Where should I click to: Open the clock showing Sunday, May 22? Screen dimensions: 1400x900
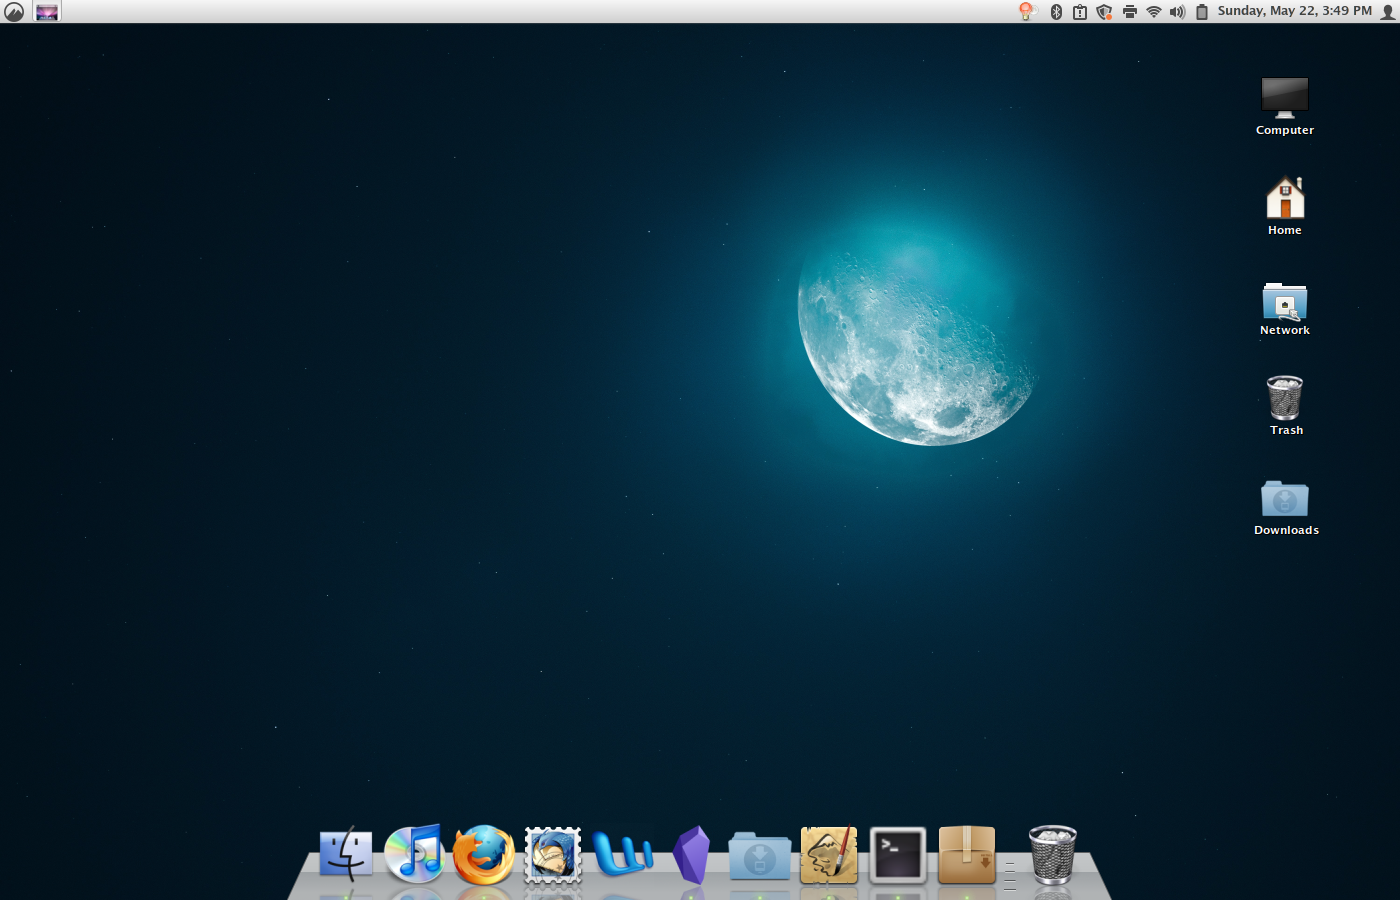coord(1295,11)
